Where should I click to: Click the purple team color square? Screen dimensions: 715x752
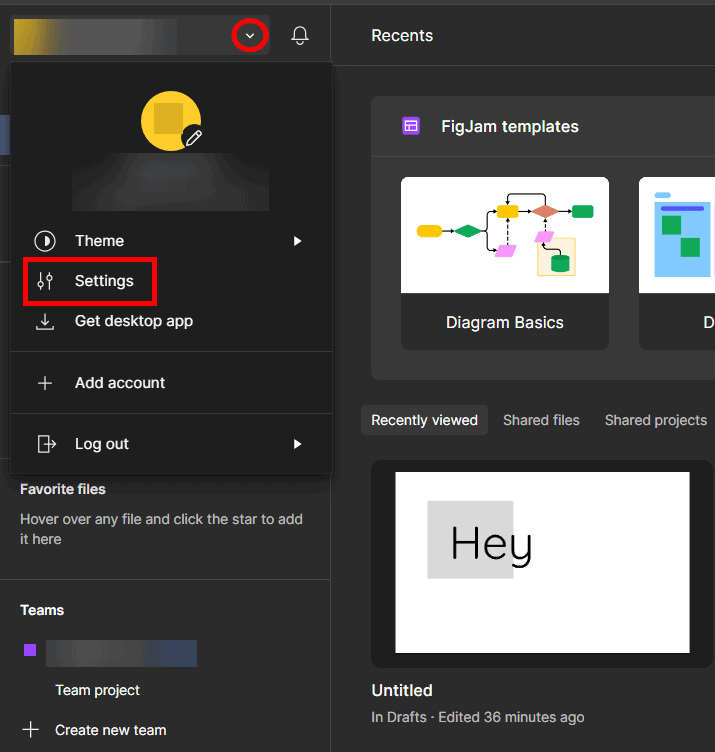(30, 650)
